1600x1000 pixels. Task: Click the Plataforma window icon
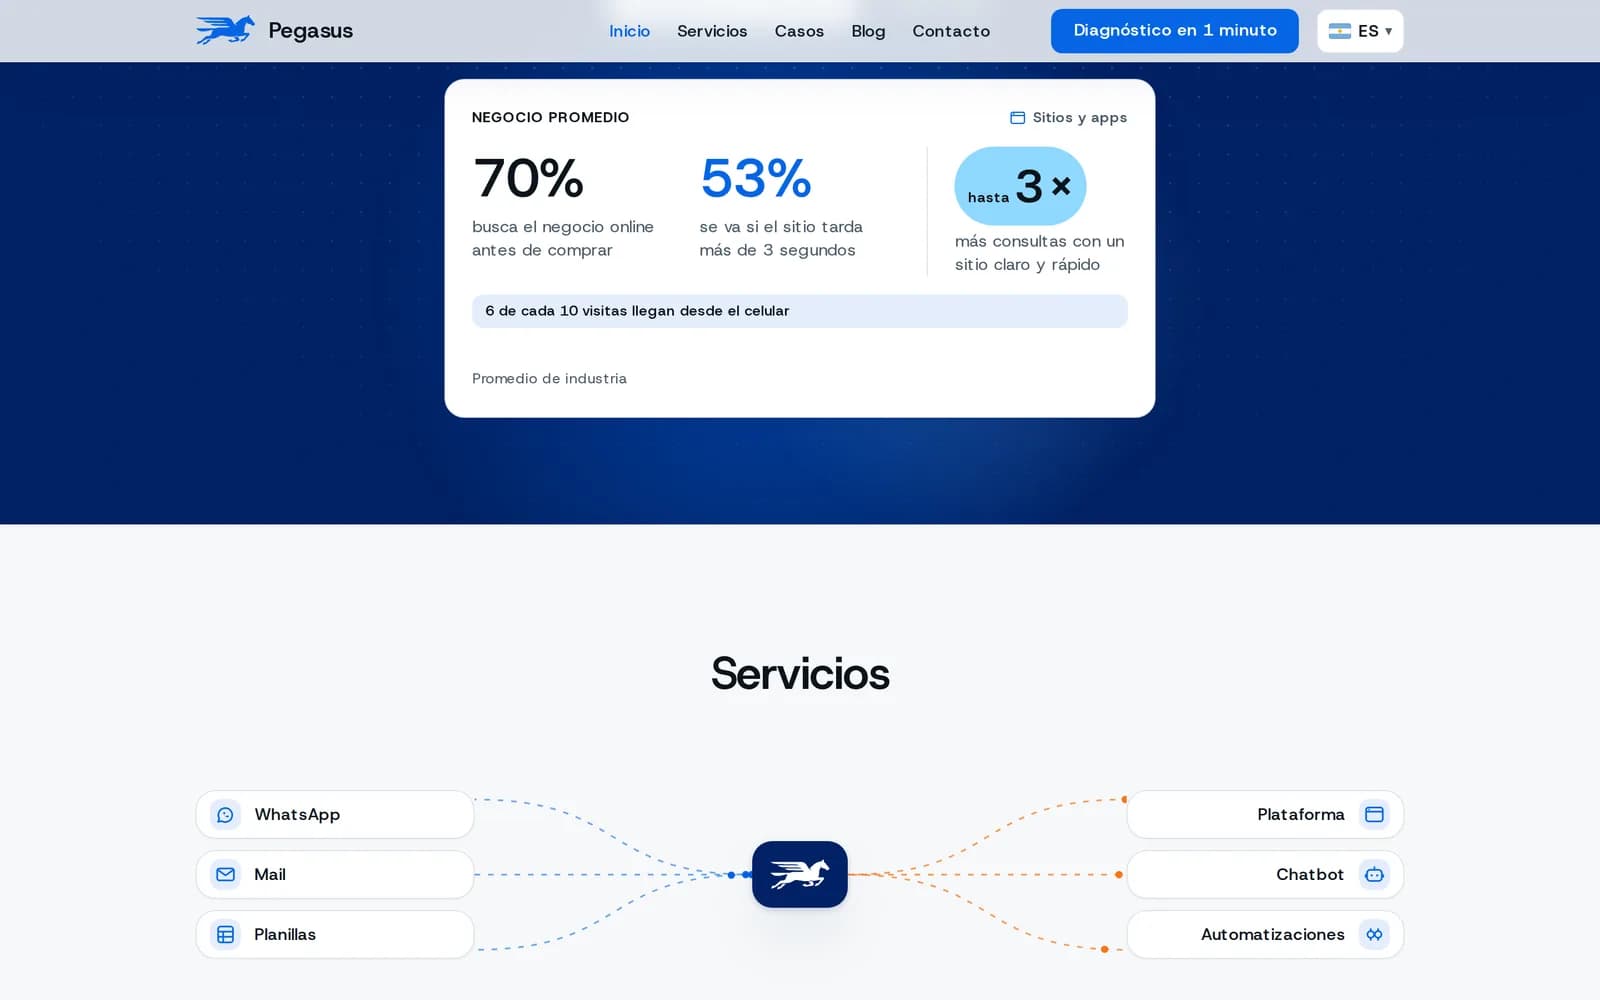(1374, 815)
